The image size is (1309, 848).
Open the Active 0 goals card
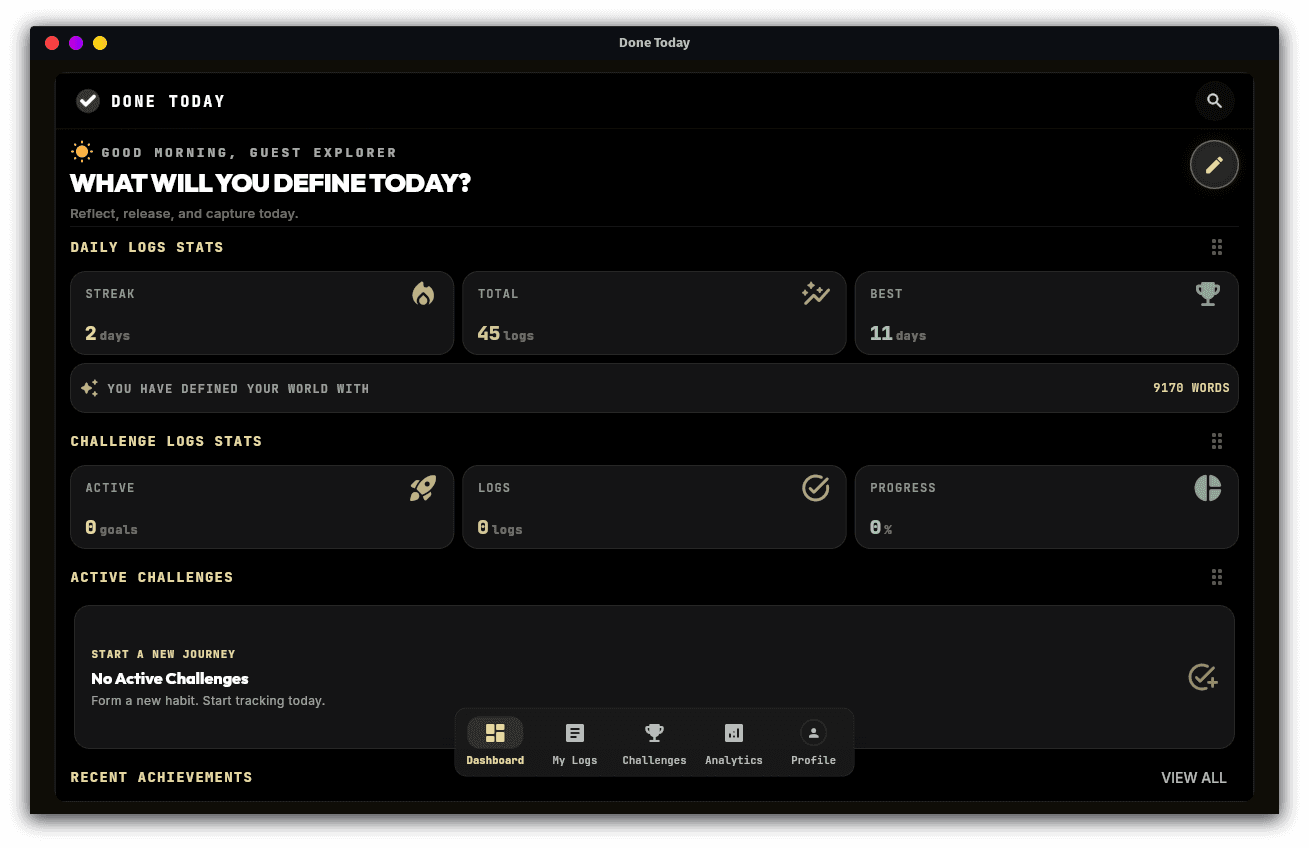click(x=262, y=507)
